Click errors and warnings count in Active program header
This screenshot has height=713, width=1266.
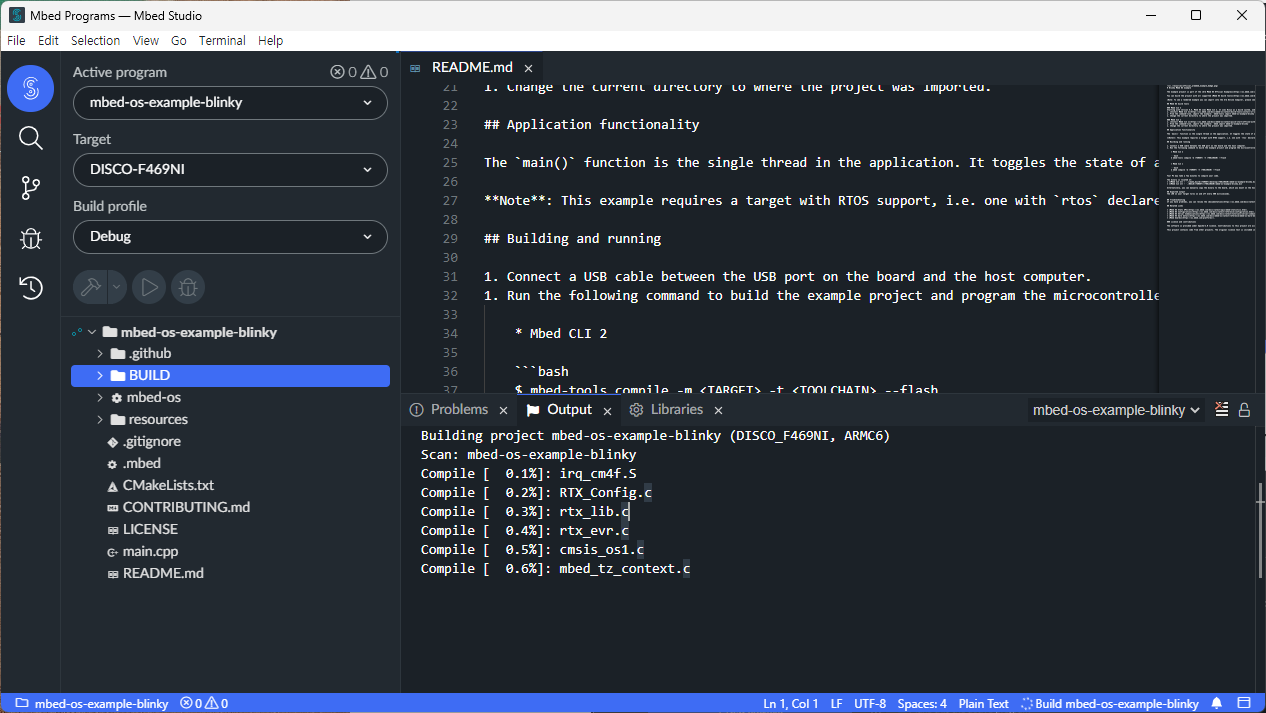(359, 72)
